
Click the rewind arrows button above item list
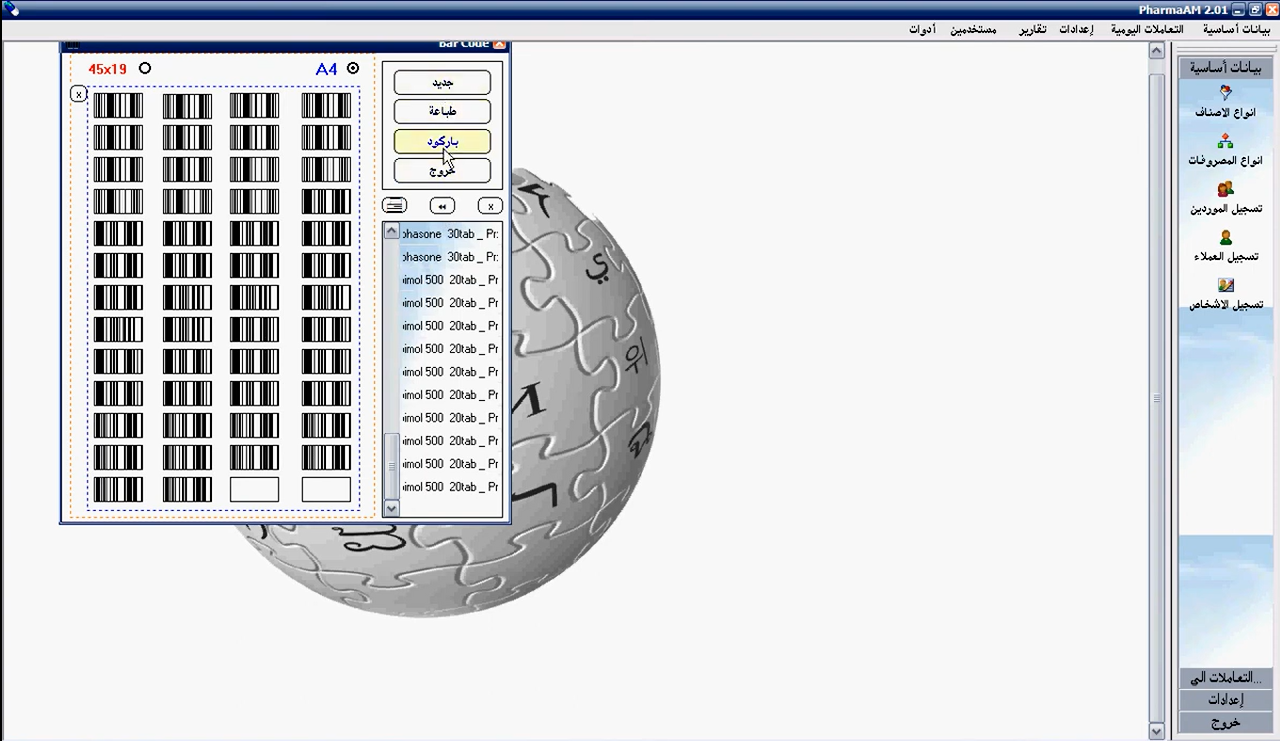point(442,206)
